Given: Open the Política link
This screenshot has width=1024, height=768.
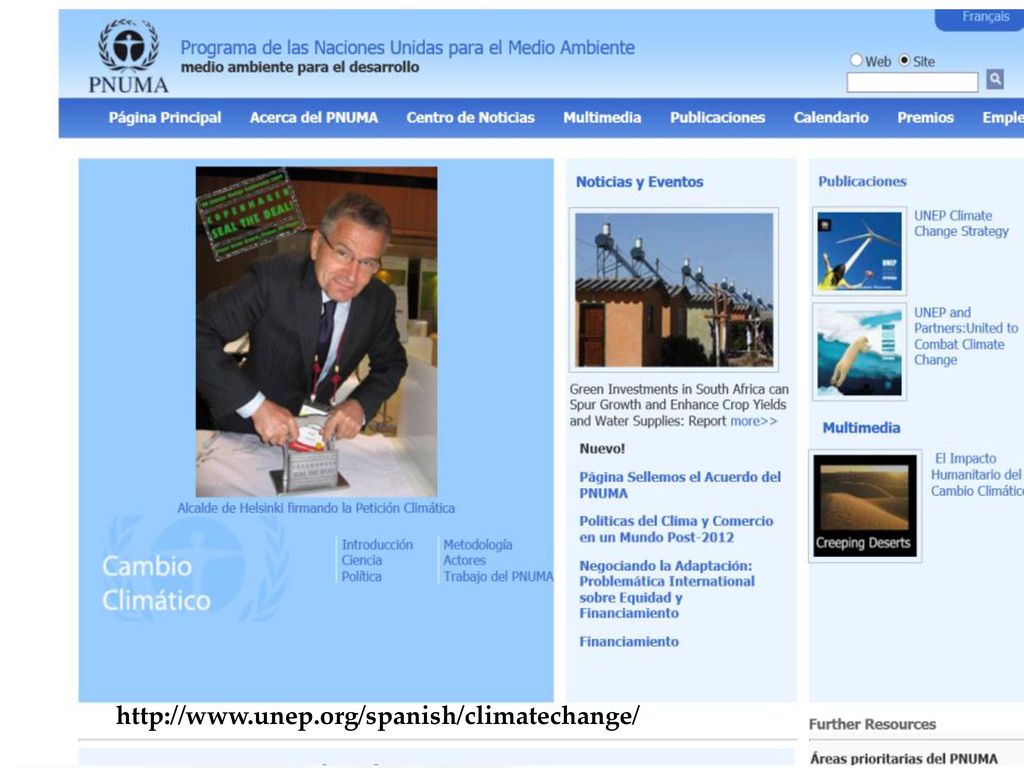Looking at the screenshot, I should point(361,577).
